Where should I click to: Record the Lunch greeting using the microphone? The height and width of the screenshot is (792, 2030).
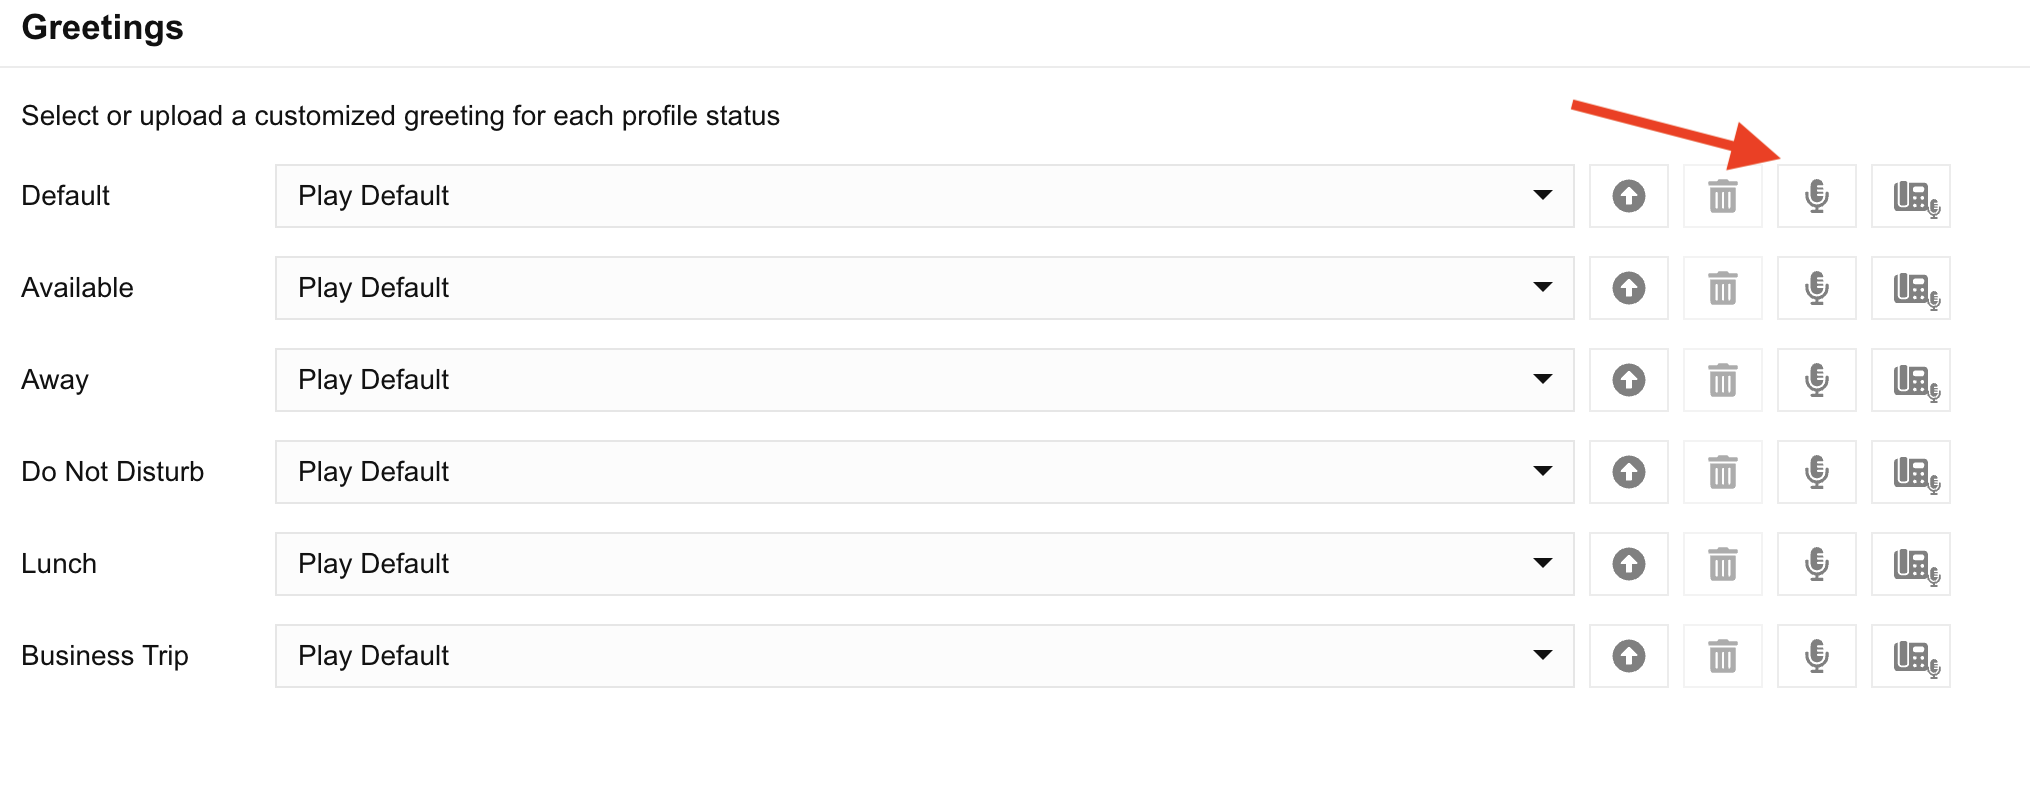(x=1817, y=564)
